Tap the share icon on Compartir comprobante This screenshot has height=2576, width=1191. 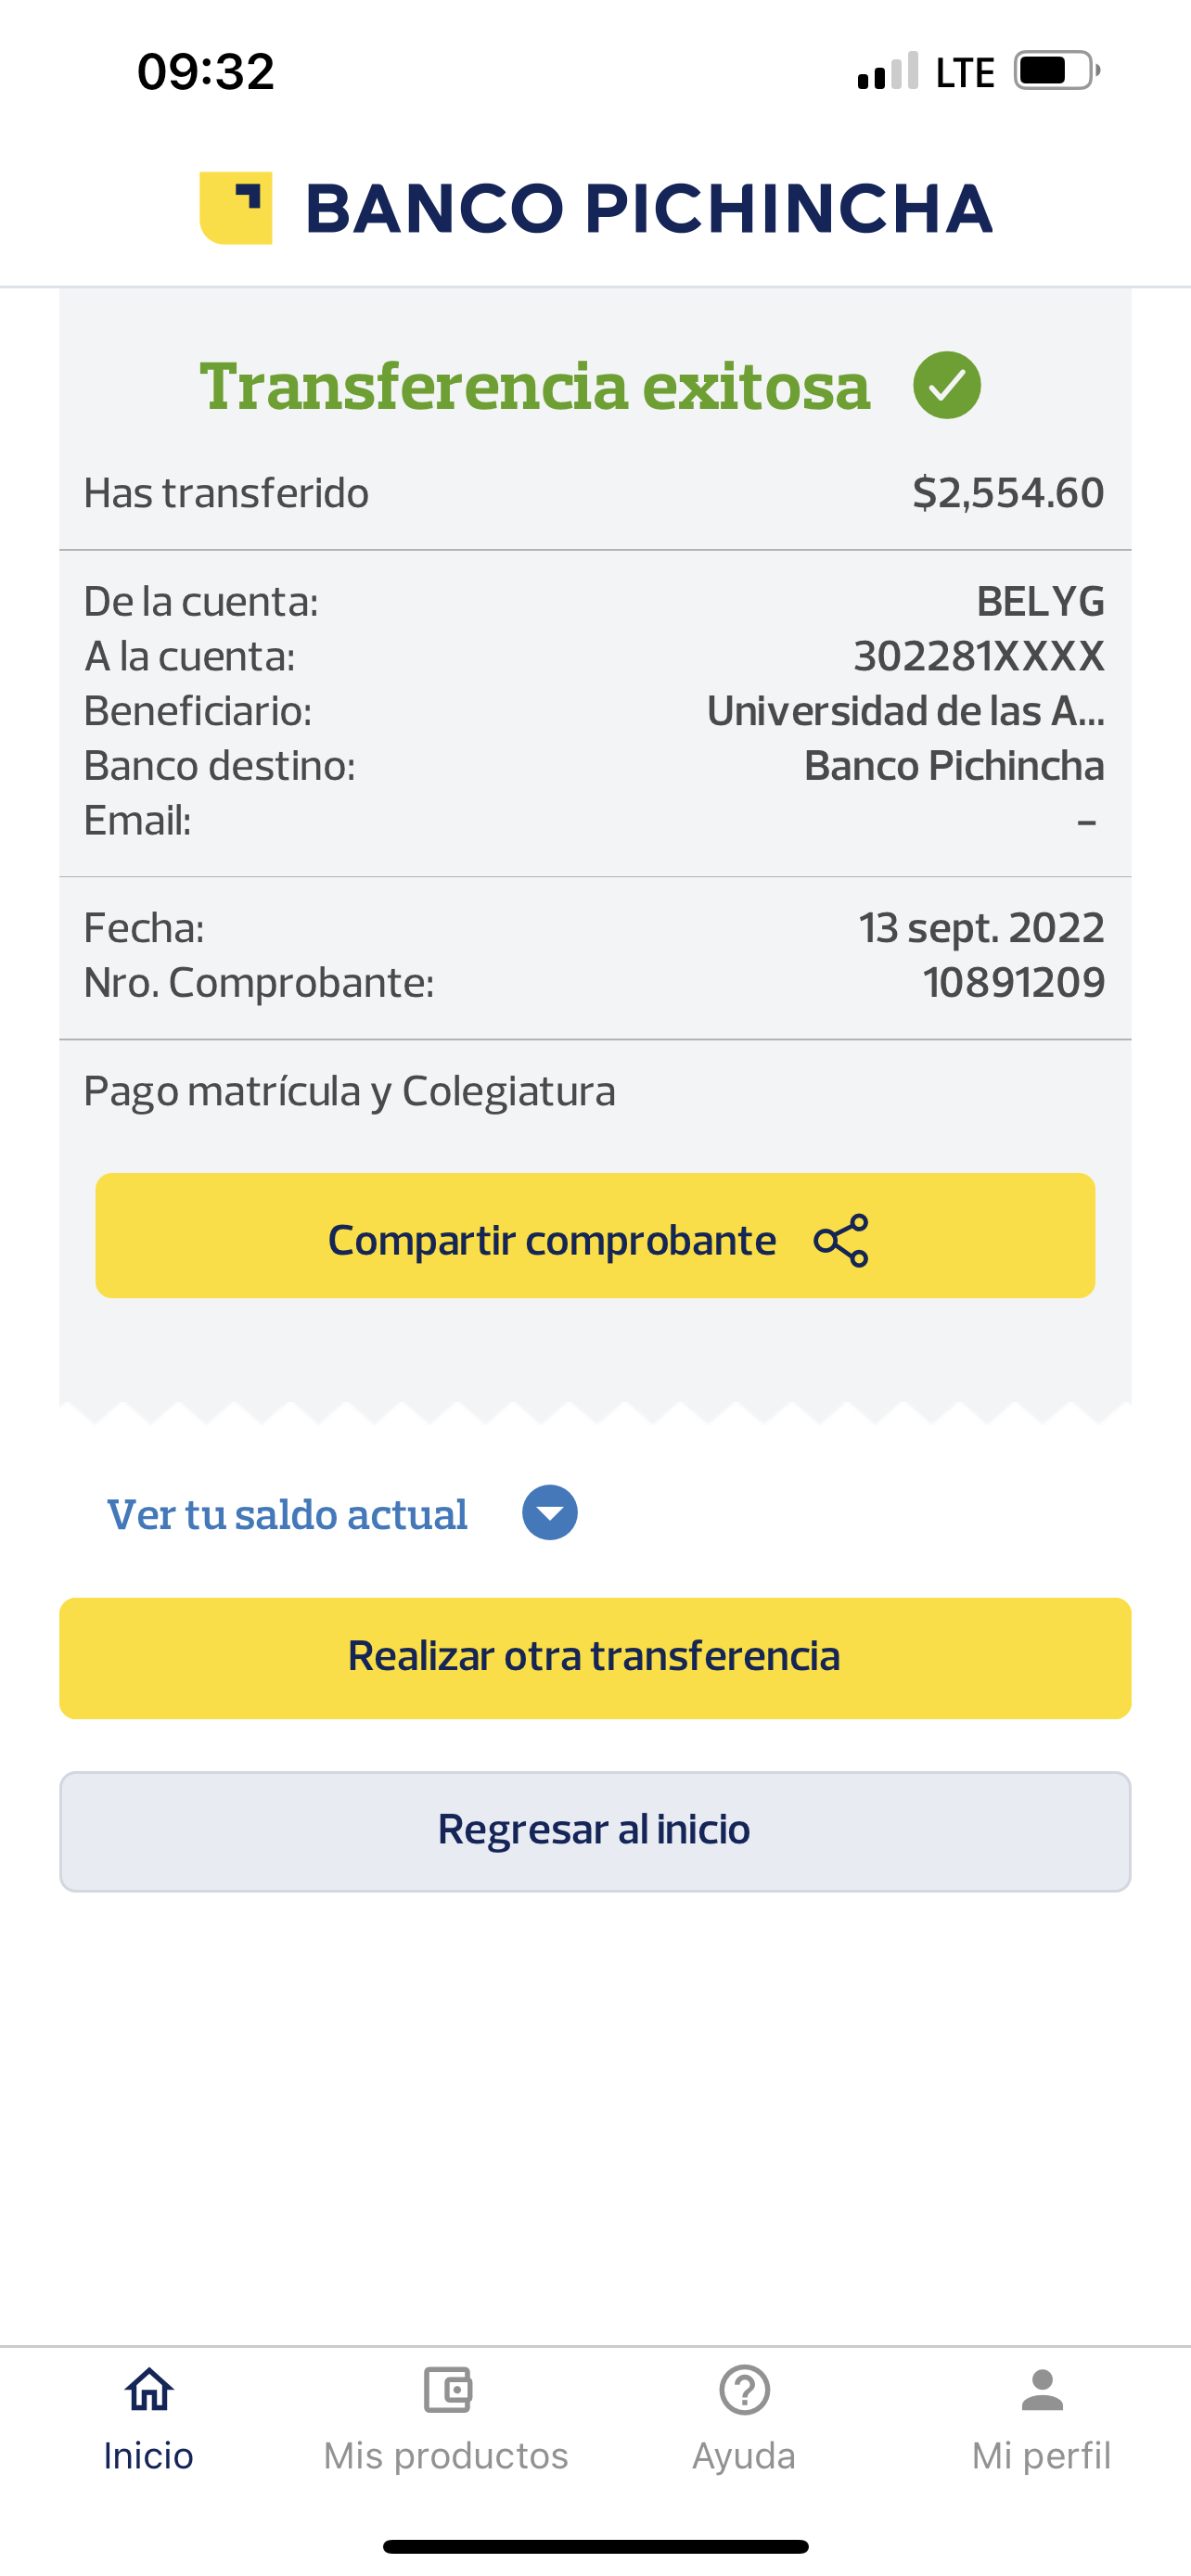tap(841, 1240)
